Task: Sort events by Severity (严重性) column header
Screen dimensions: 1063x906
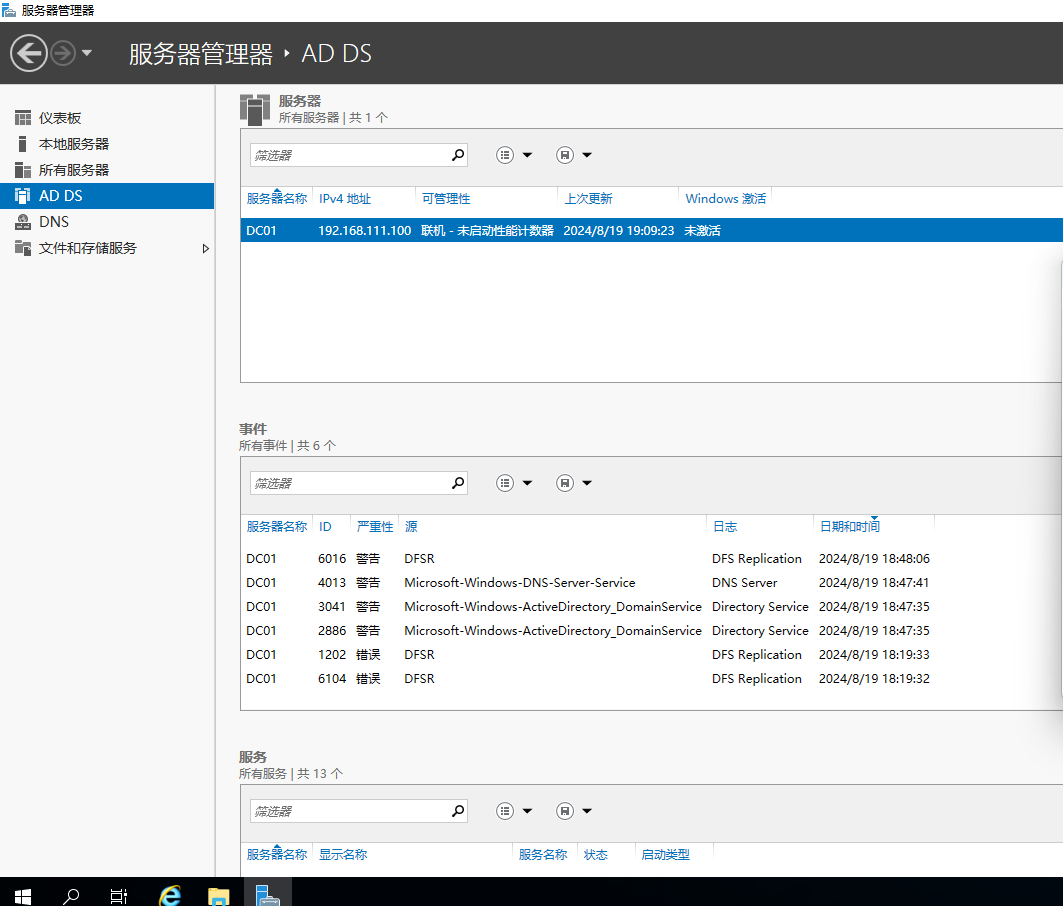Action: click(374, 526)
